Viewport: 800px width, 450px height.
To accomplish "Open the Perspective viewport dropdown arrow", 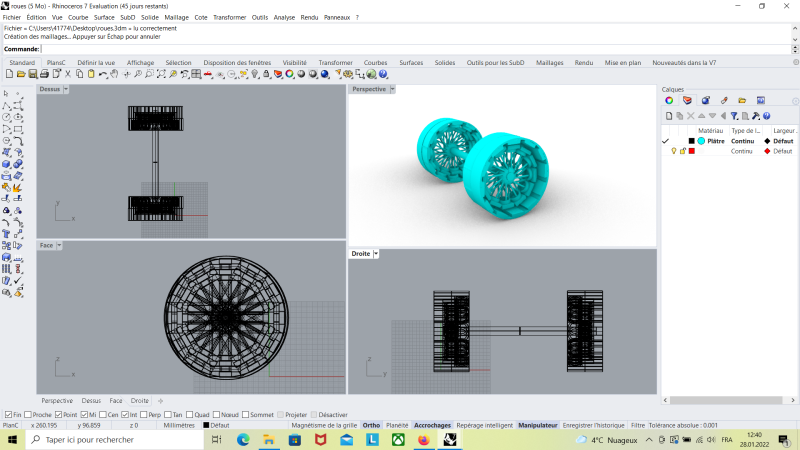I will coord(392,89).
